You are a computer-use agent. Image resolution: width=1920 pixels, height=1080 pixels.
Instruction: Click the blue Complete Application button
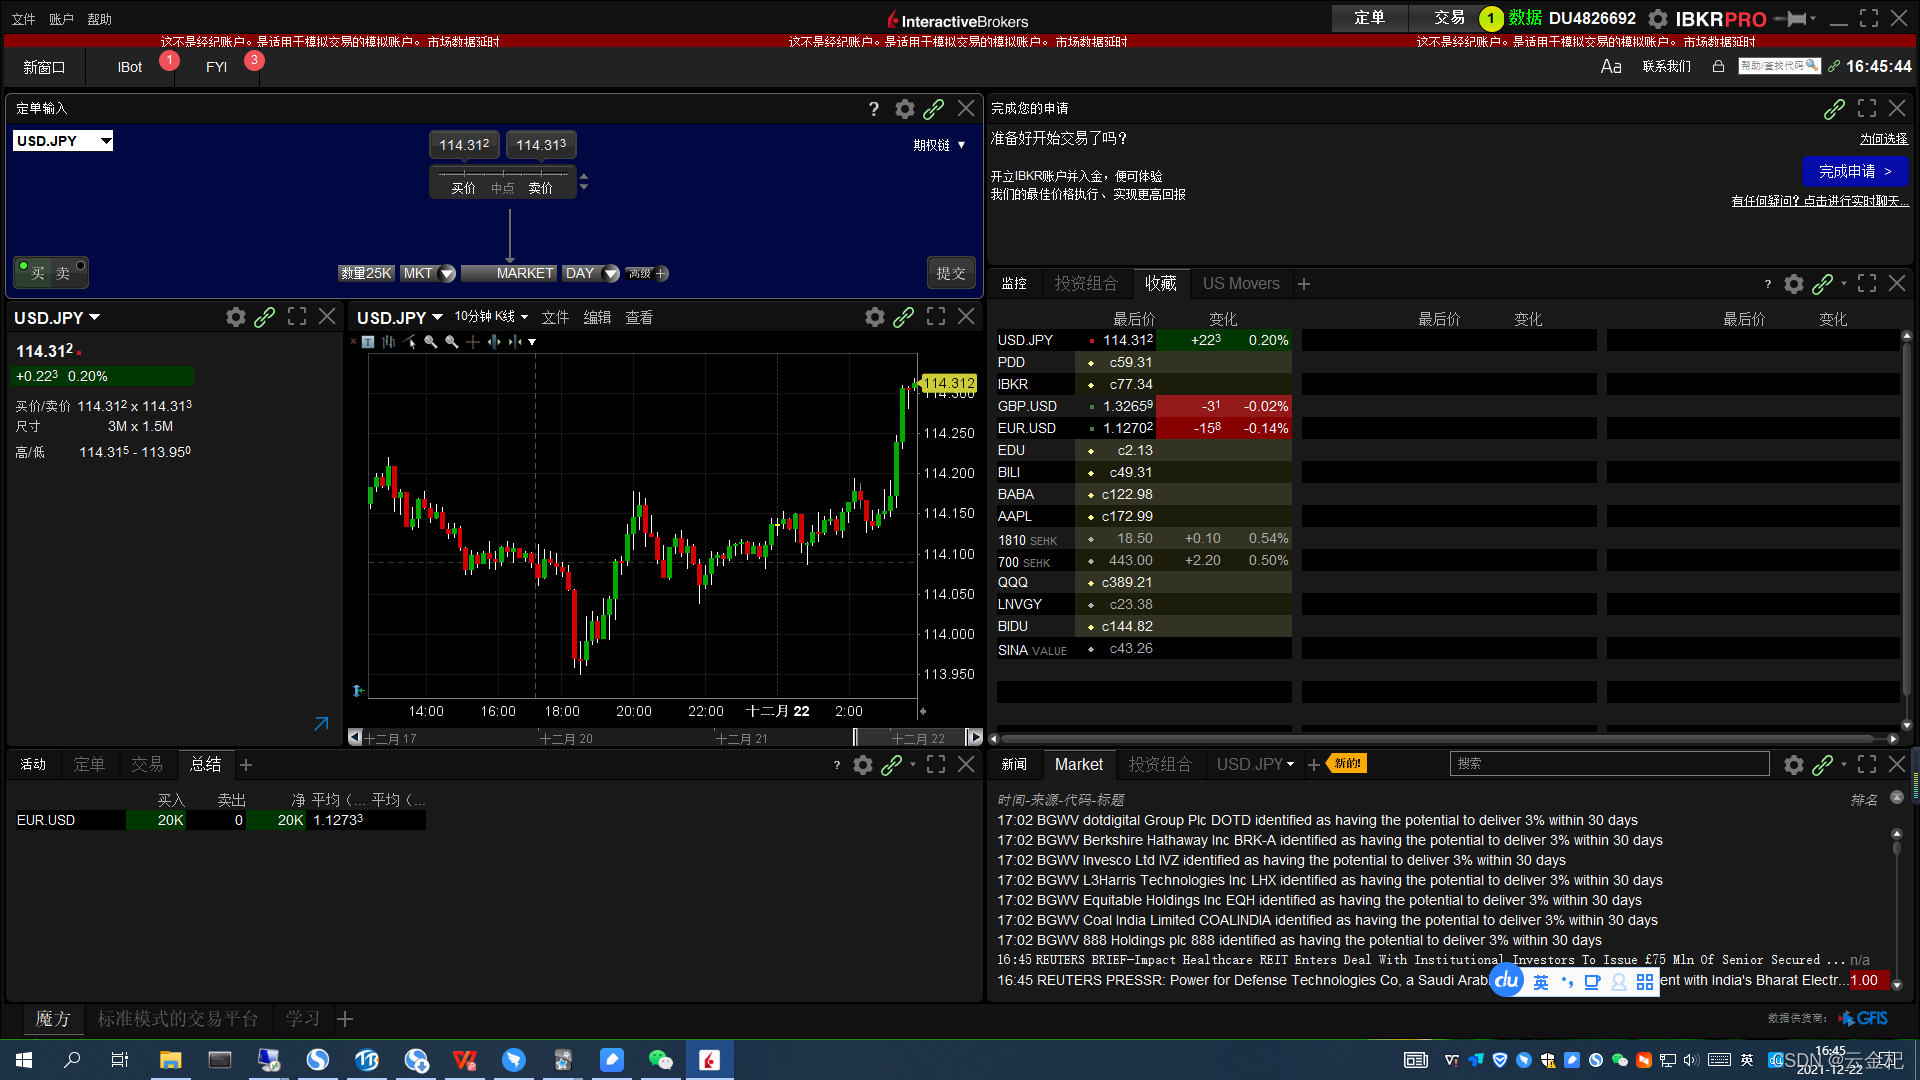click(1855, 172)
